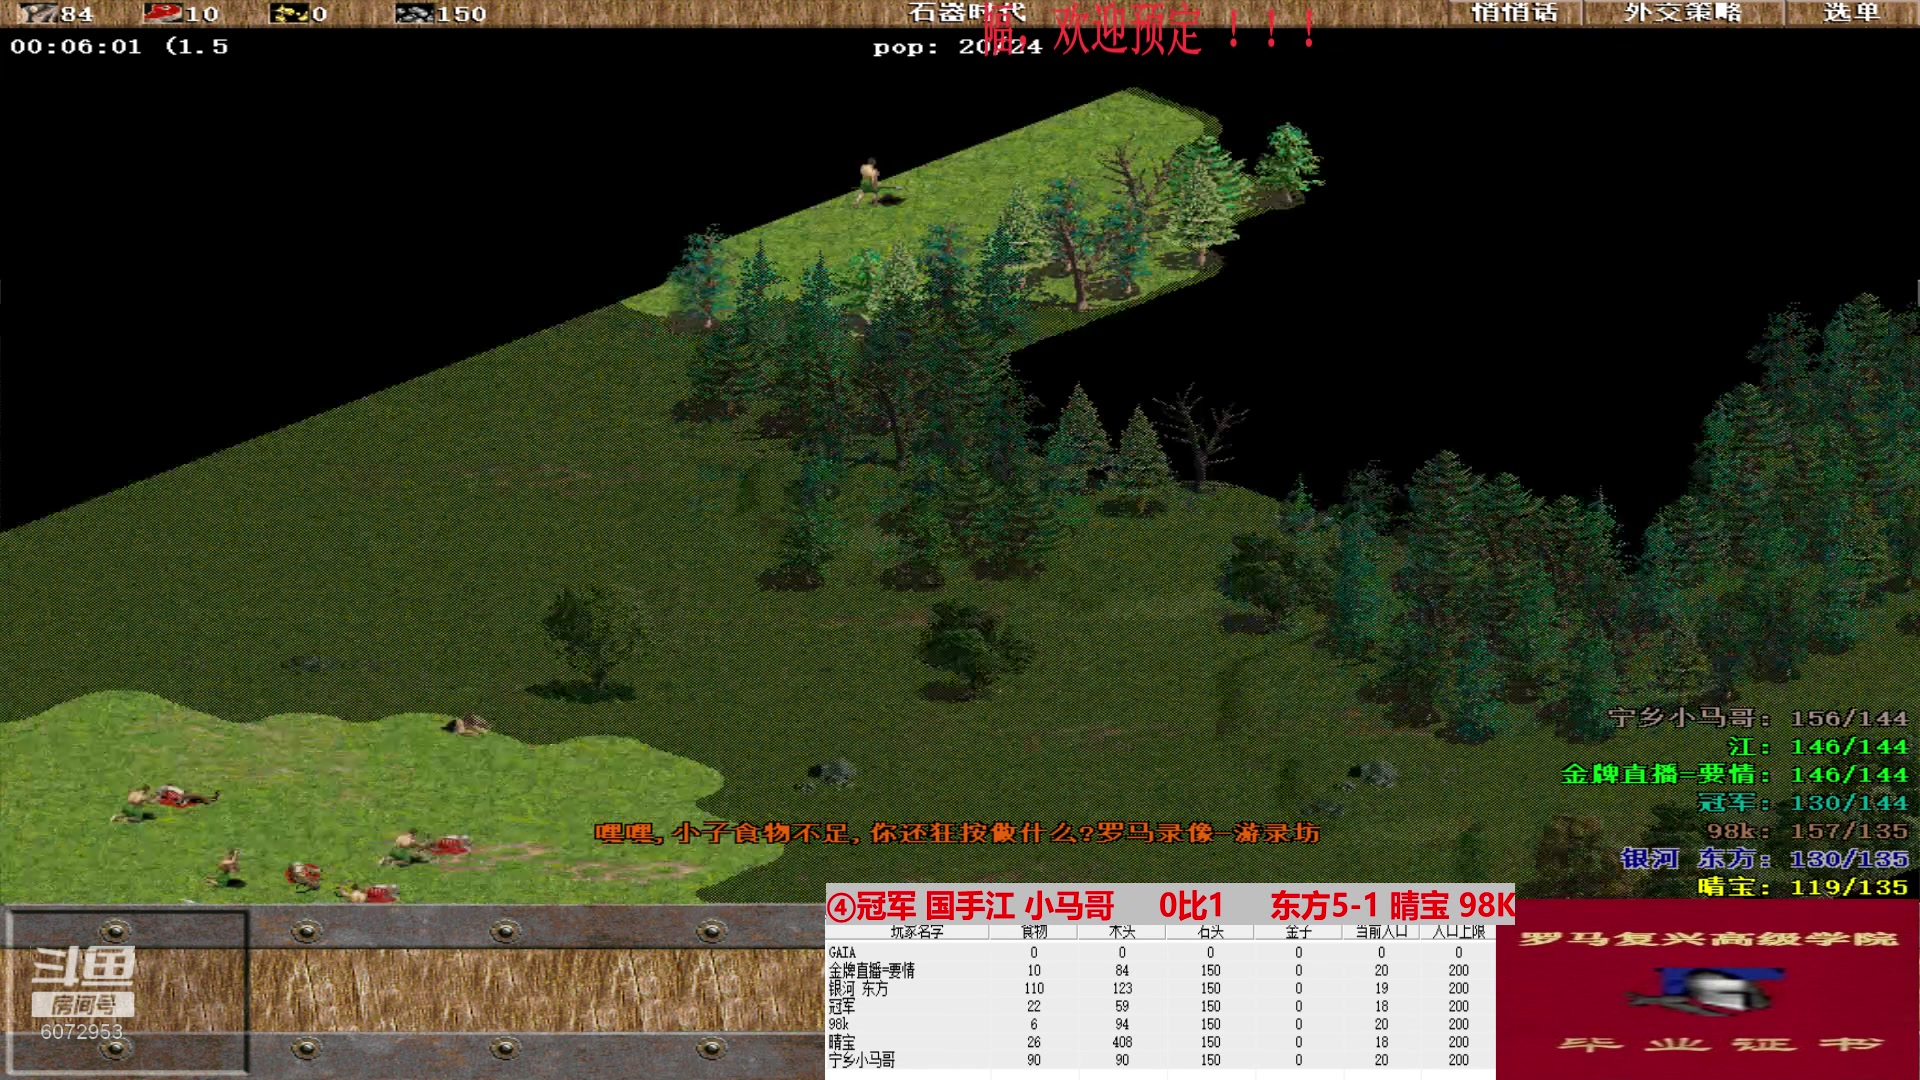
Task: Click the 玩家名字 column header
Action: 916,932
